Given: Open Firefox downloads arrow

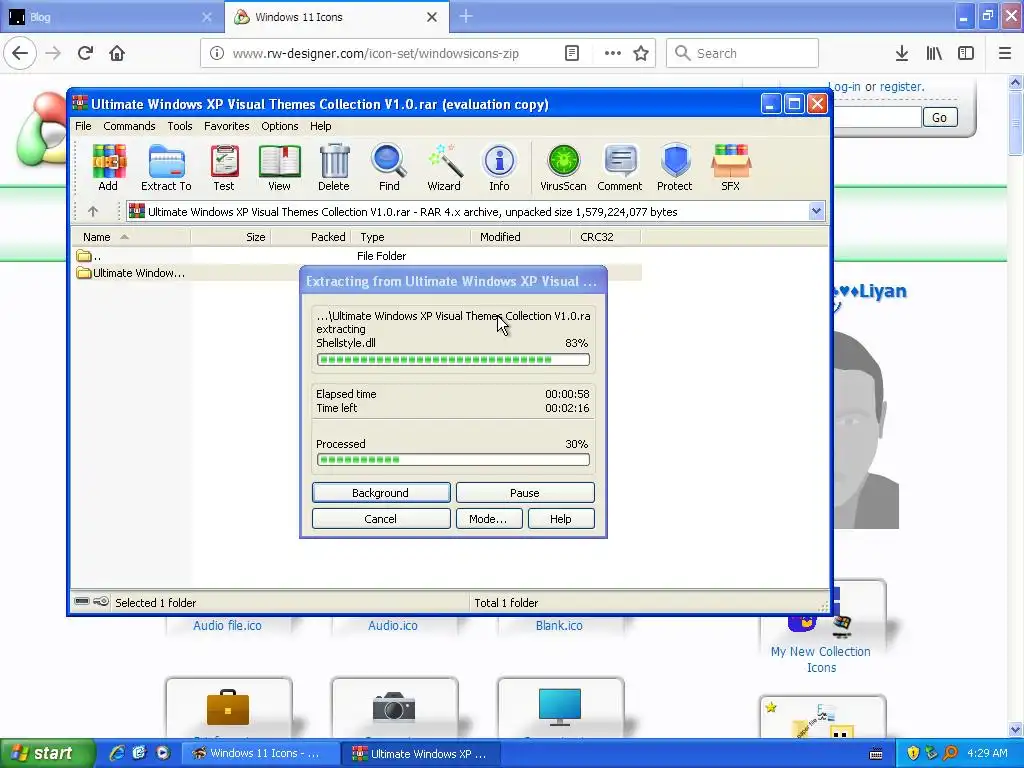Looking at the screenshot, I should pyautogui.click(x=902, y=54).
